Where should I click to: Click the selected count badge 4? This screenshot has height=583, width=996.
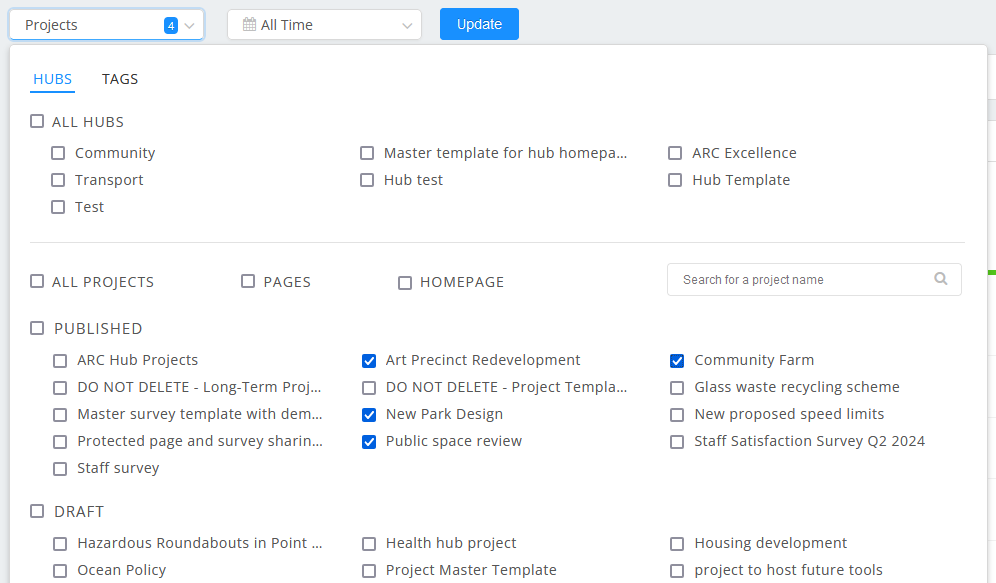[x=171, y=25]
